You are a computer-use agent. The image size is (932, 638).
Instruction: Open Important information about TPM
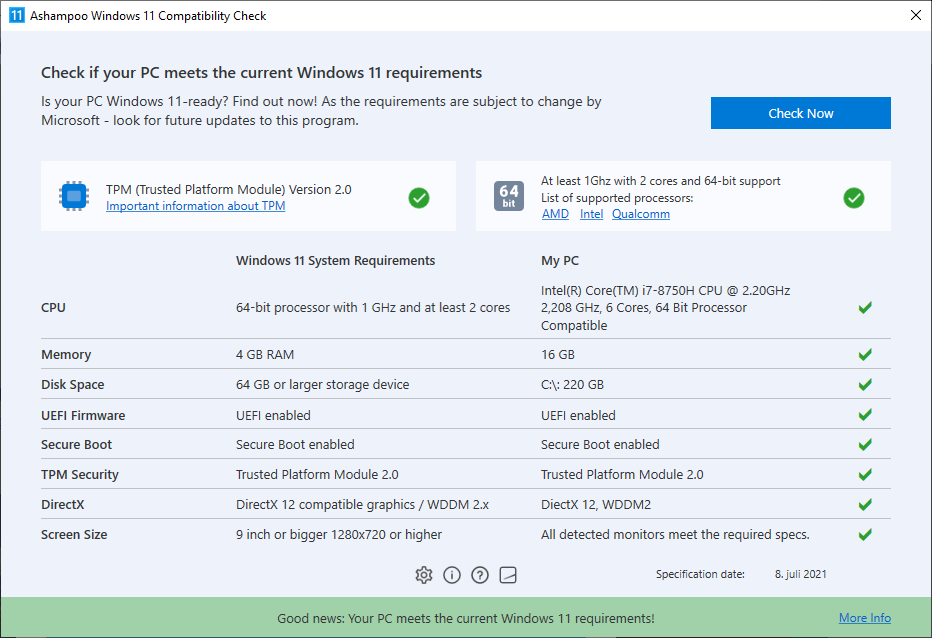(195, 205)
